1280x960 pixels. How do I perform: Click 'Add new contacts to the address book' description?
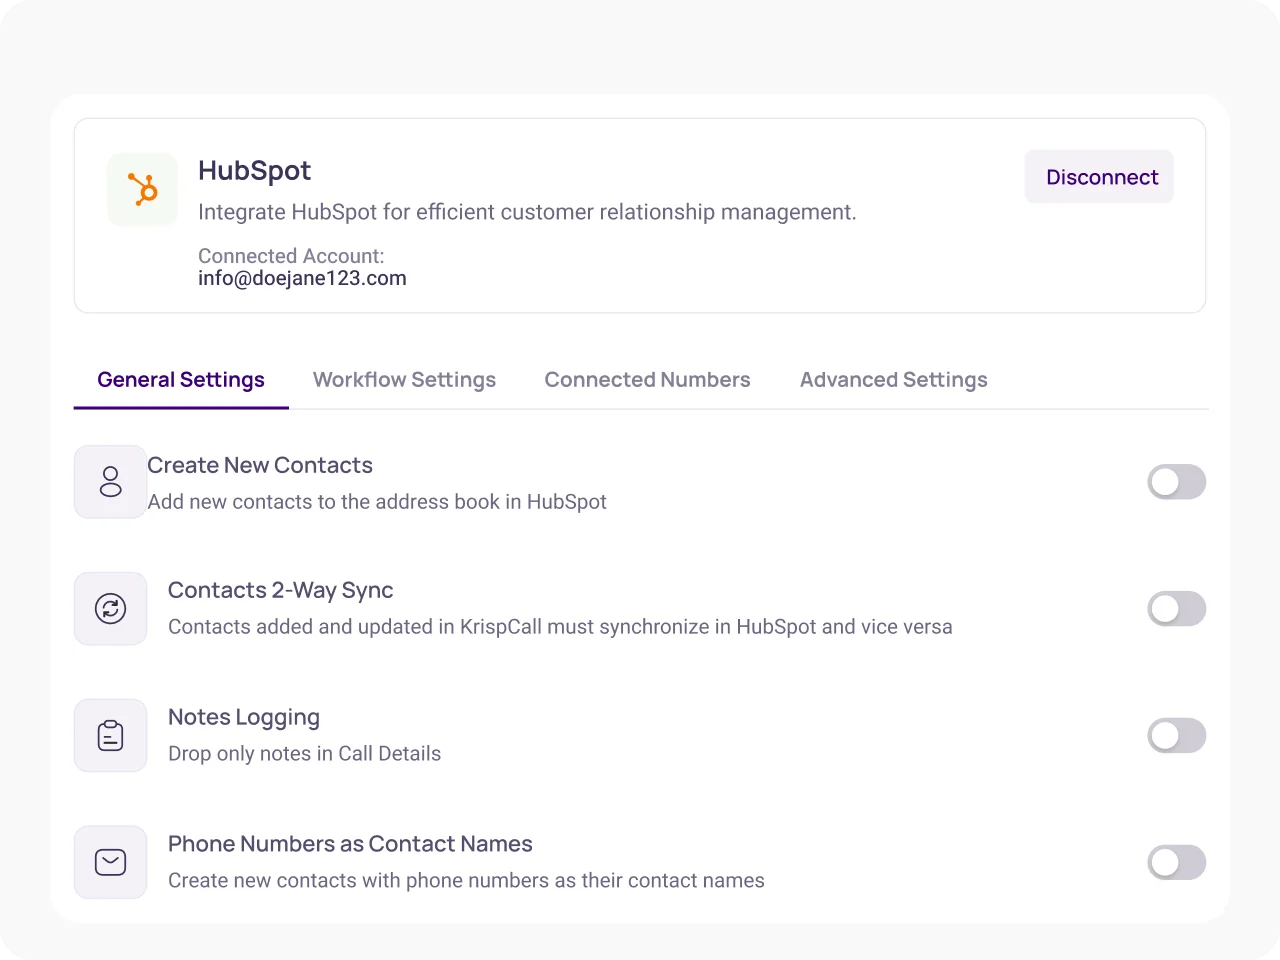[377, 502]
